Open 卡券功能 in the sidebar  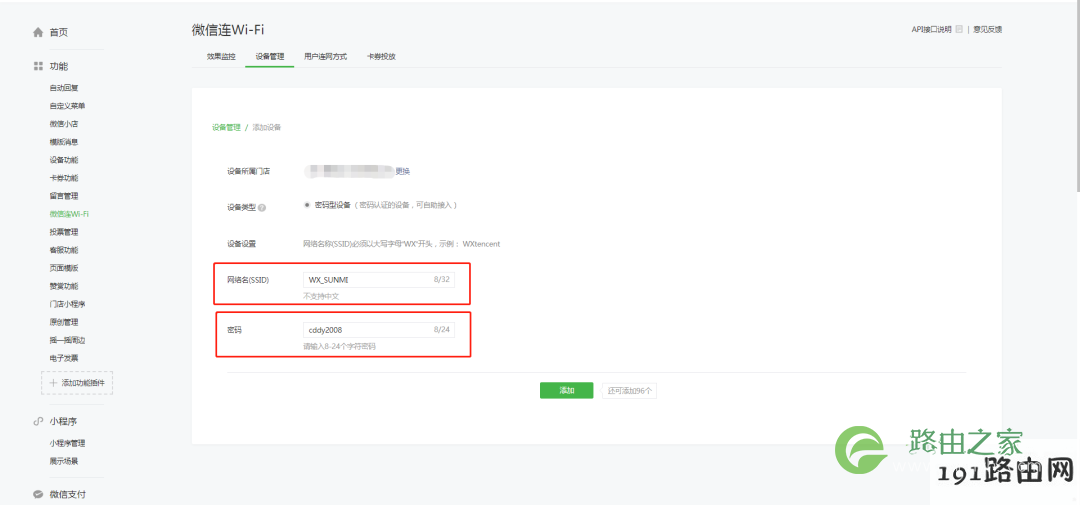(63, 178)
